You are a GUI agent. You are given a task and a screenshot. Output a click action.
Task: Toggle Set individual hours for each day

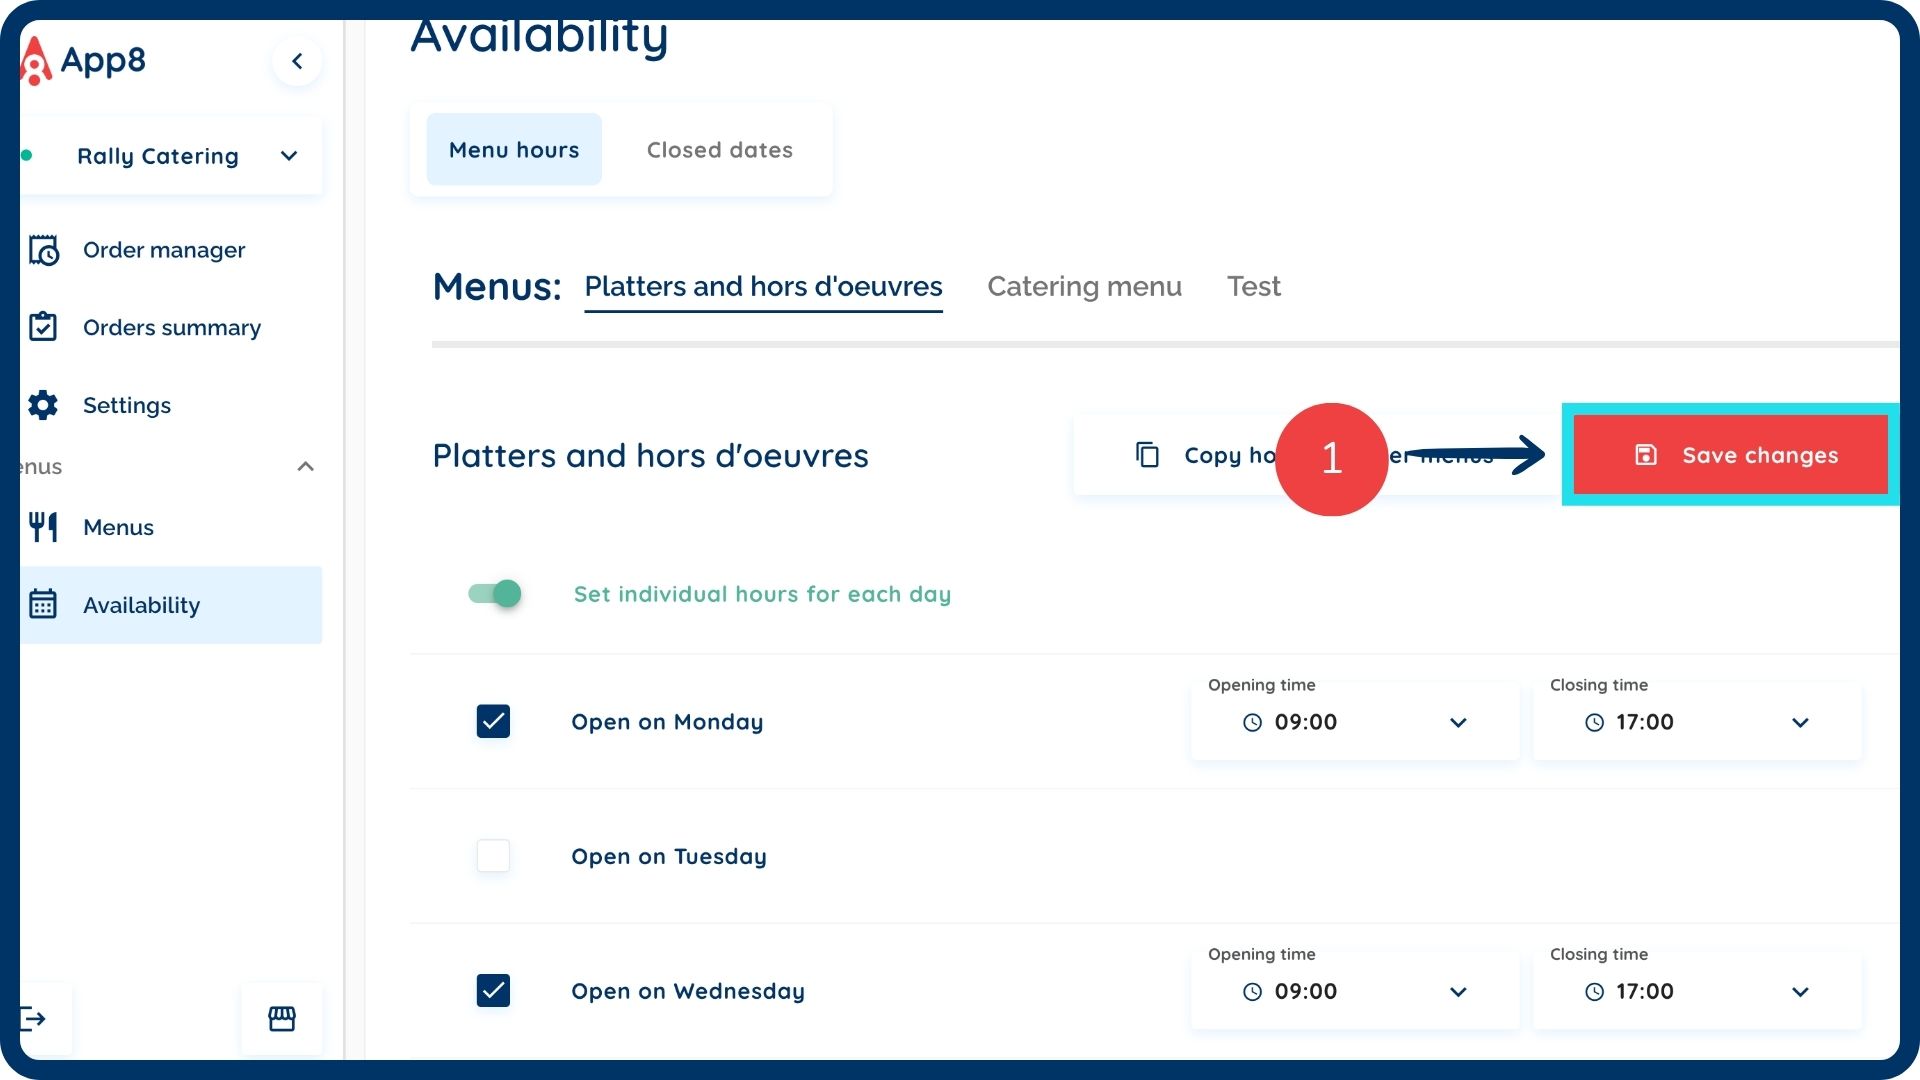(495, 594)
